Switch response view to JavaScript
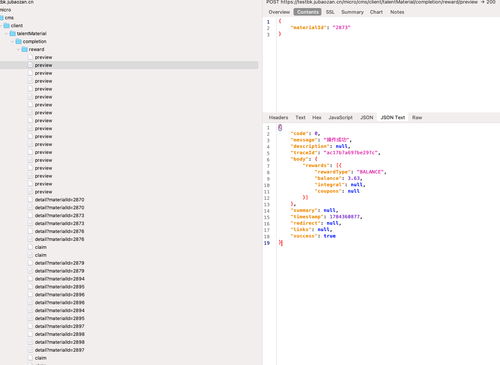The height and width of the screenshot is (365, 500). tap(340, 117)
